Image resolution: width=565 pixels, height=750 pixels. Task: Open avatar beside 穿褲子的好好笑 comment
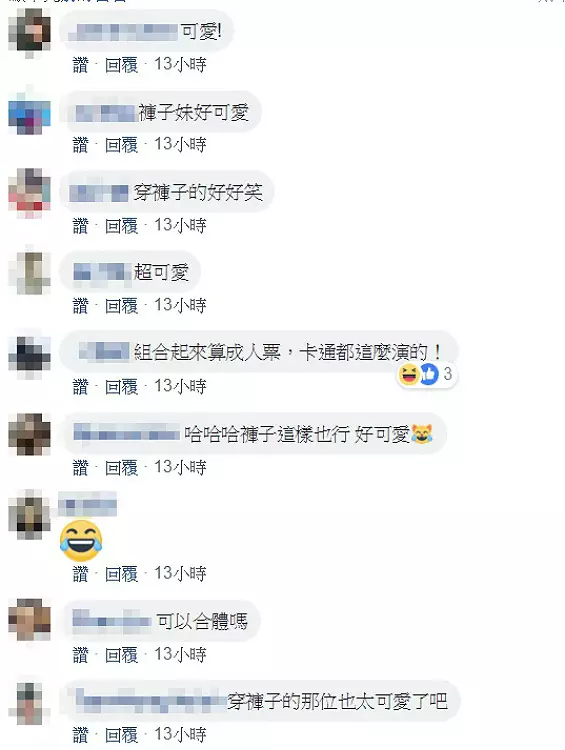tap(30, 193)
